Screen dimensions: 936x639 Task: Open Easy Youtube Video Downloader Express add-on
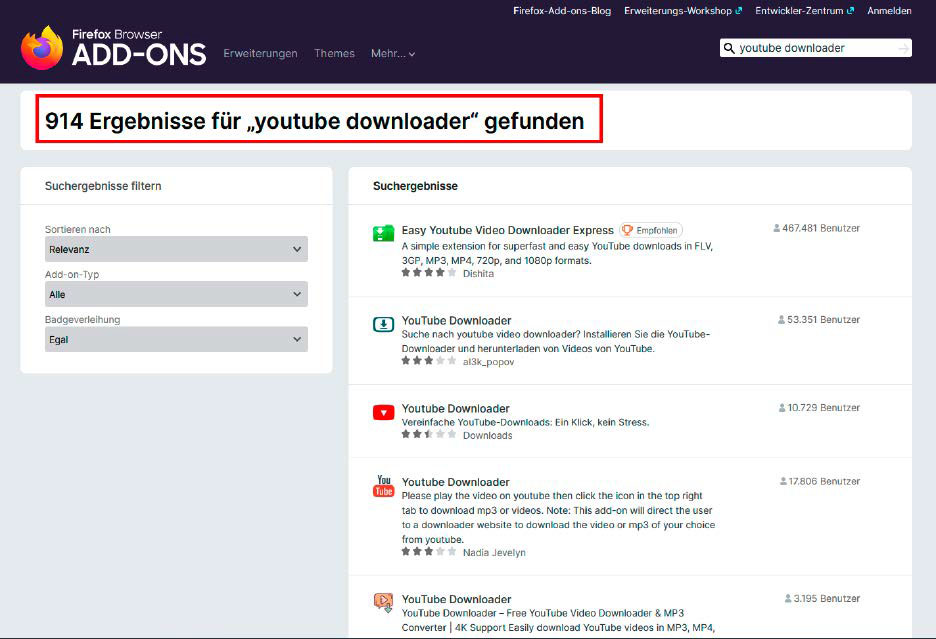pyautogui.click(x=507, y=231)
